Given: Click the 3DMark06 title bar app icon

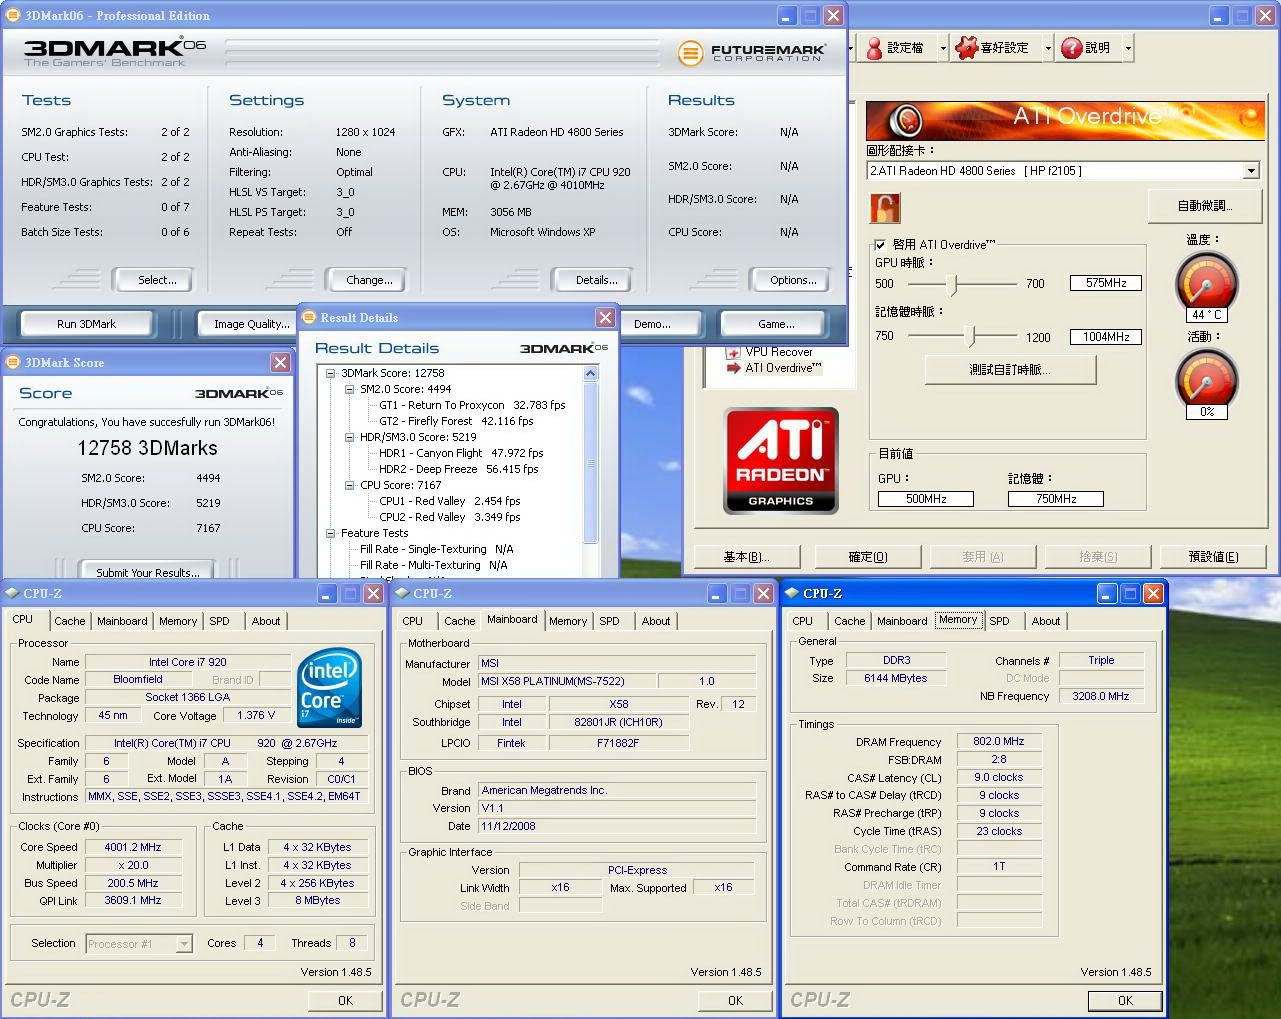Looking at the screenshot, I should [12, 15].
